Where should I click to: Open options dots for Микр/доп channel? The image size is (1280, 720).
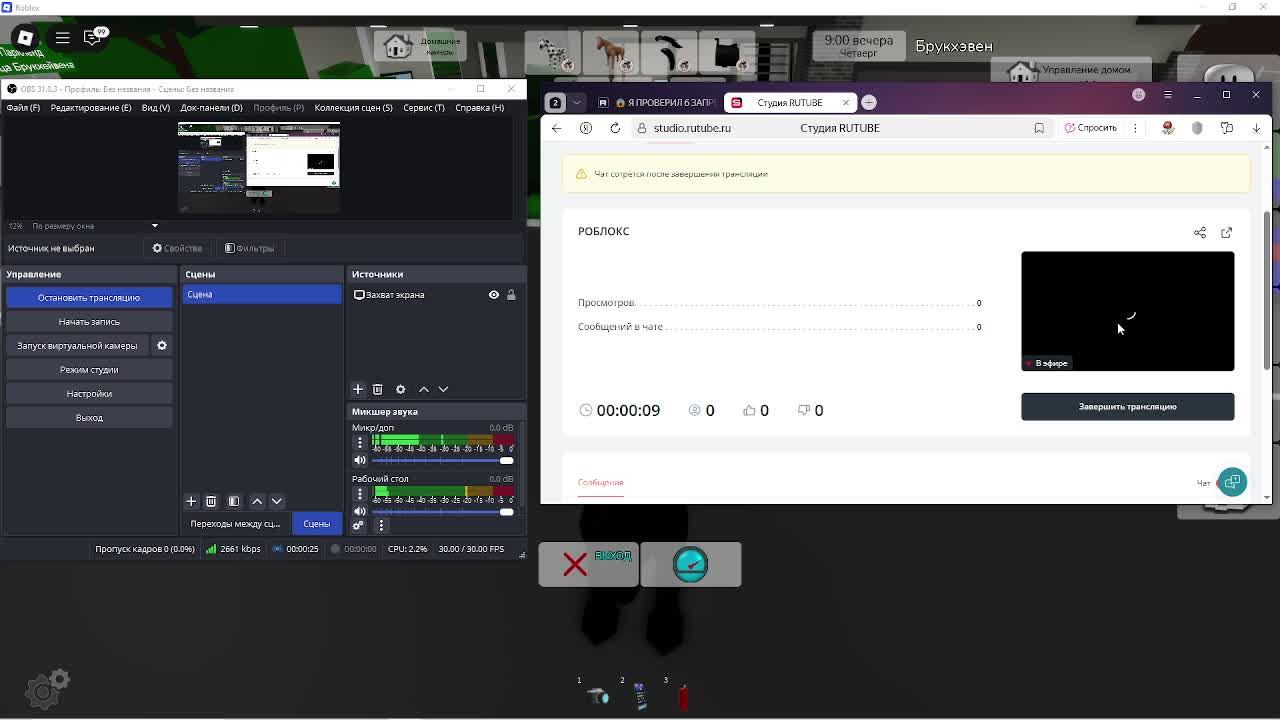pos(360,442)
